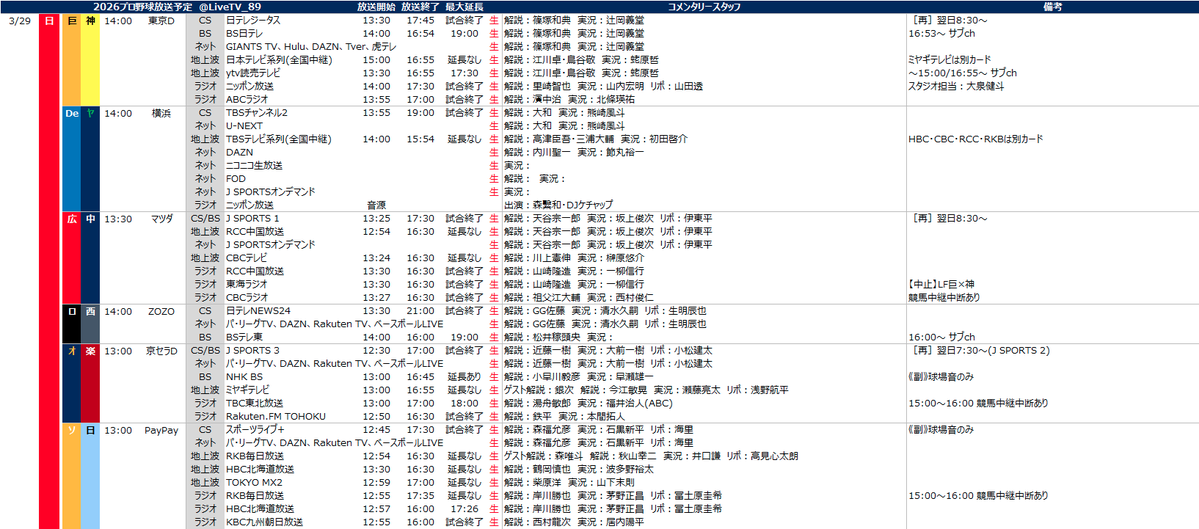Viewport: 1199px width, 529px height.
Task: Click the BSテレ東 cell
Action: click(244, 338)
